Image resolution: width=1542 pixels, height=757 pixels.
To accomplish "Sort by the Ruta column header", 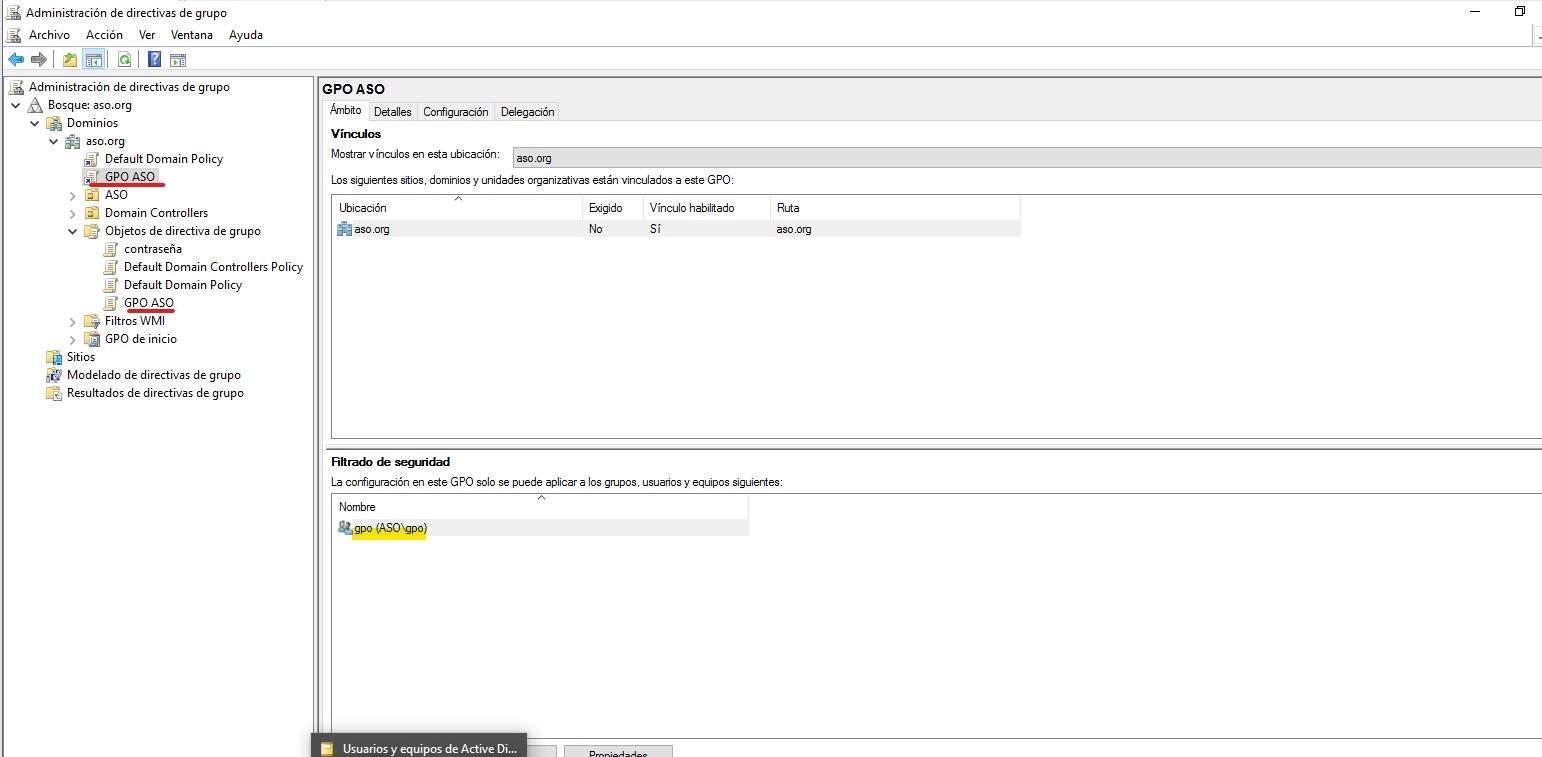I will pyautogui.click(x=895, y=208).
